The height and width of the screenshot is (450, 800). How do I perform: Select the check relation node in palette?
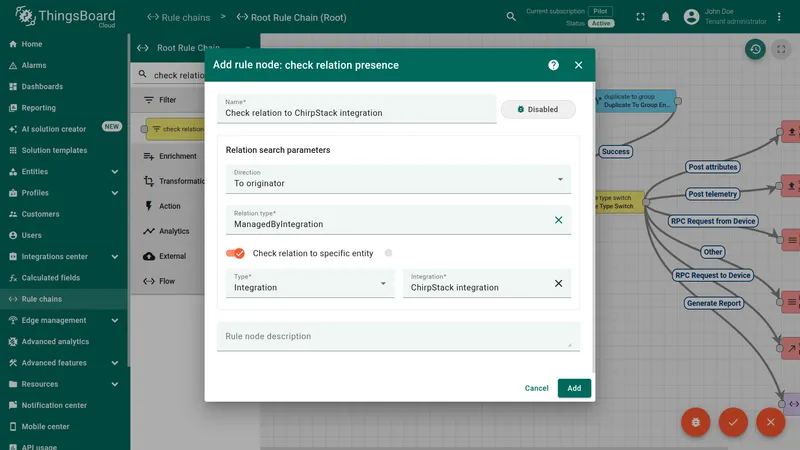[x=175, y=129]
